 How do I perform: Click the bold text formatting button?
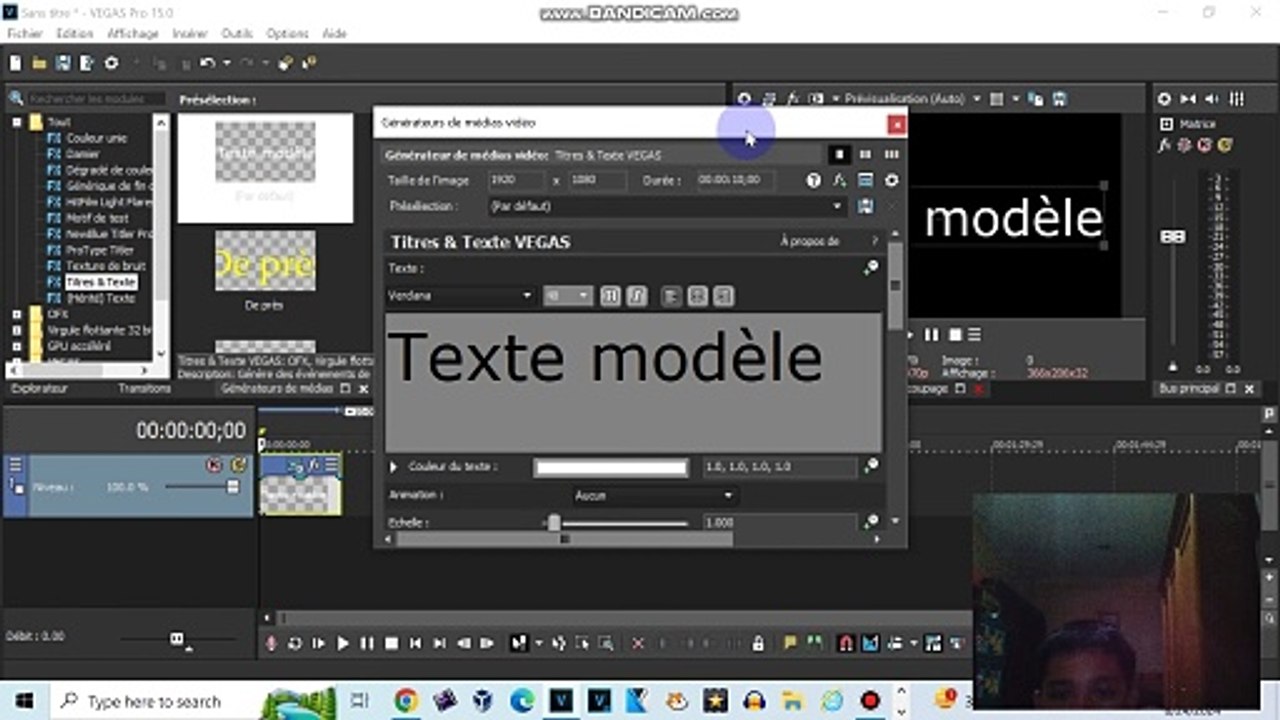(610, 296)
